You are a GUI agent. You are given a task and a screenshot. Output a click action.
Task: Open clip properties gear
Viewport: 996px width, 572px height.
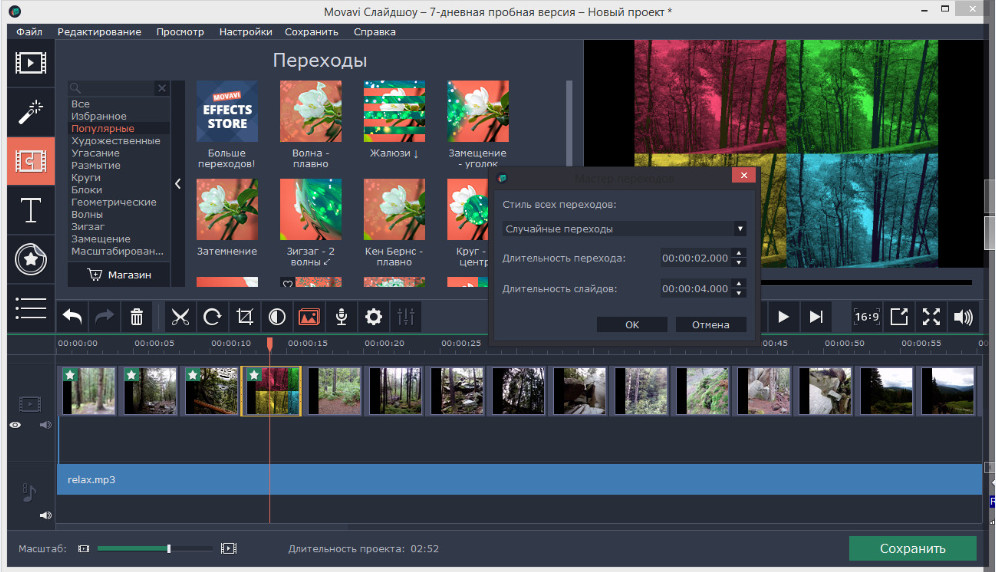tap(374, 317)
